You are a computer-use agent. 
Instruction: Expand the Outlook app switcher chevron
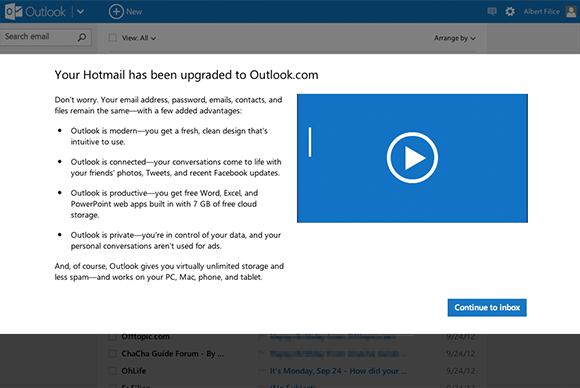[80, 11]
